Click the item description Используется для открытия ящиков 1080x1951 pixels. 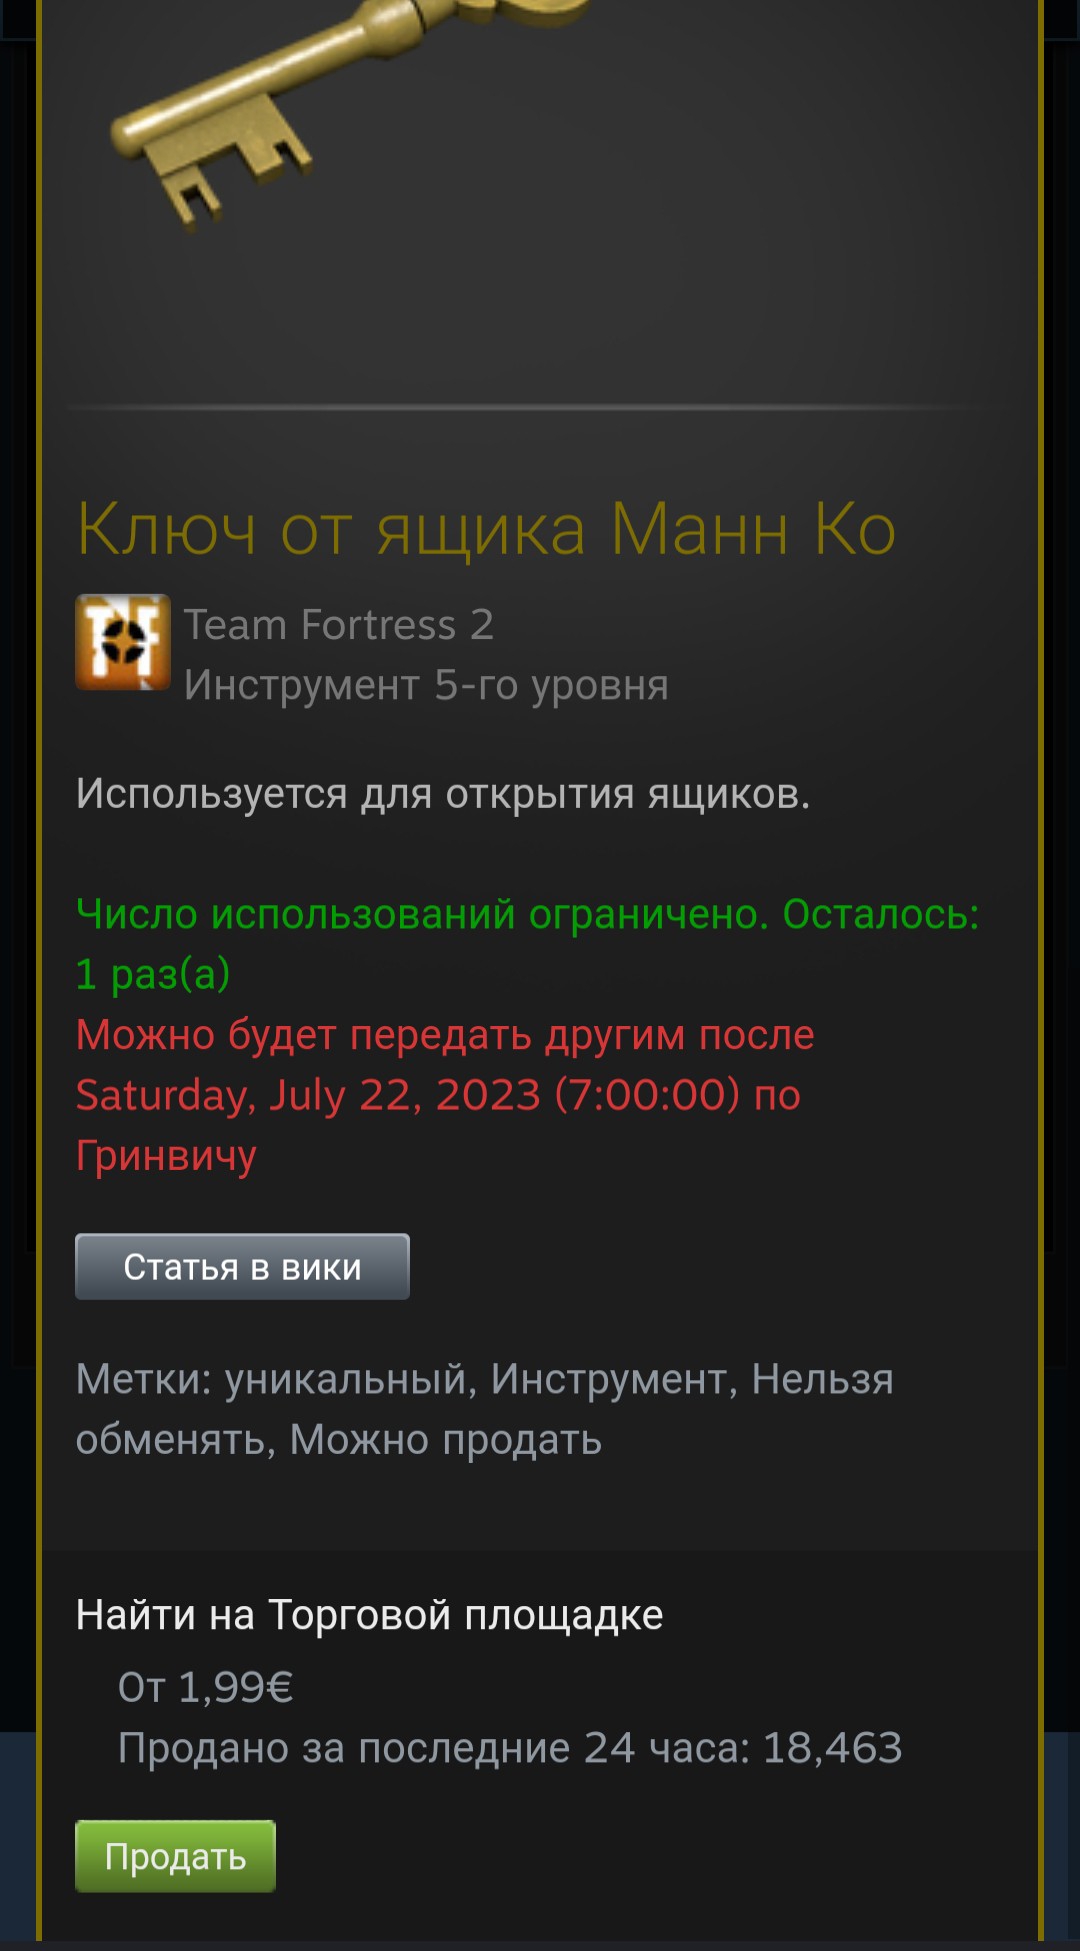[x=443, y=794]
